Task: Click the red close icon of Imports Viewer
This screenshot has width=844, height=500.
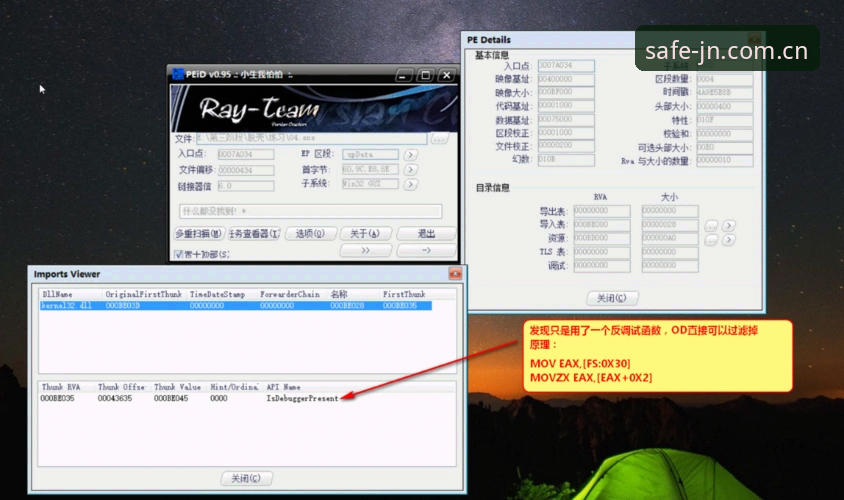Action: click(455, 274)
